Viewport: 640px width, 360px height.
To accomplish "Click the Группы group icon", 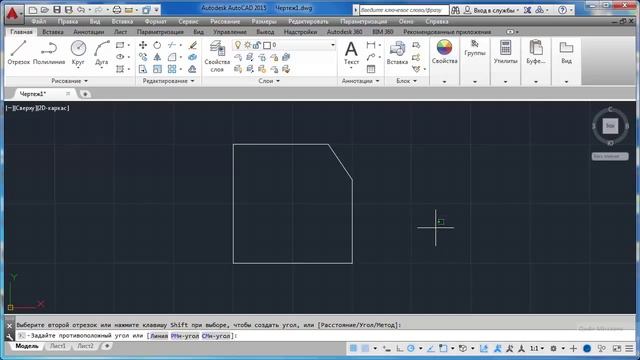I will (x=475, y=48).
